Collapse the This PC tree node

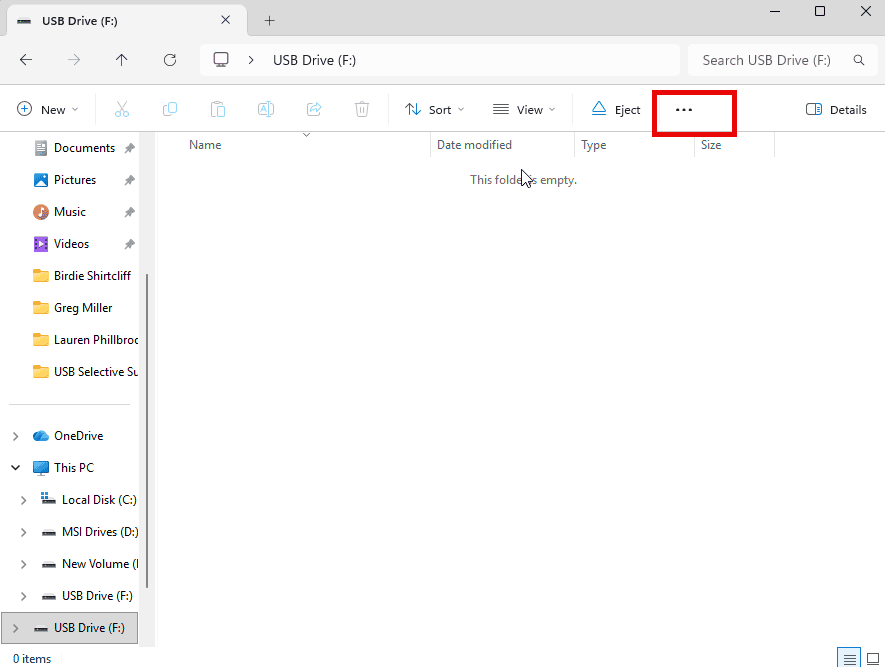click(x=15, y=467)
